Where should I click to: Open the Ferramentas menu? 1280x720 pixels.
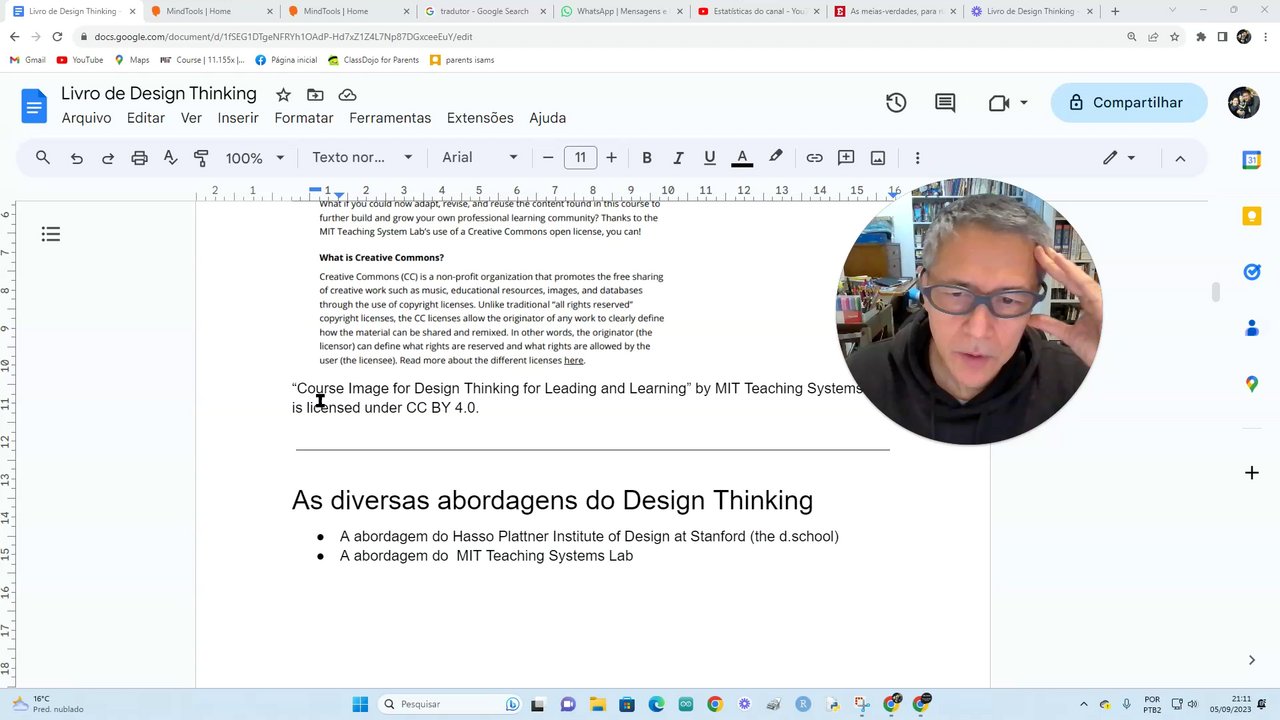coord(390,118)
